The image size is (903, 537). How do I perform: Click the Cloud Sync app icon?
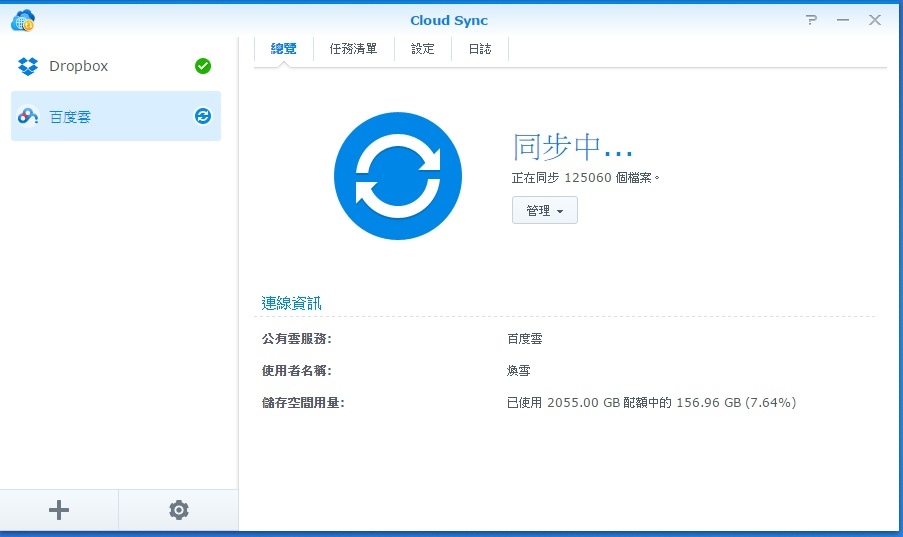pos(23,20)
